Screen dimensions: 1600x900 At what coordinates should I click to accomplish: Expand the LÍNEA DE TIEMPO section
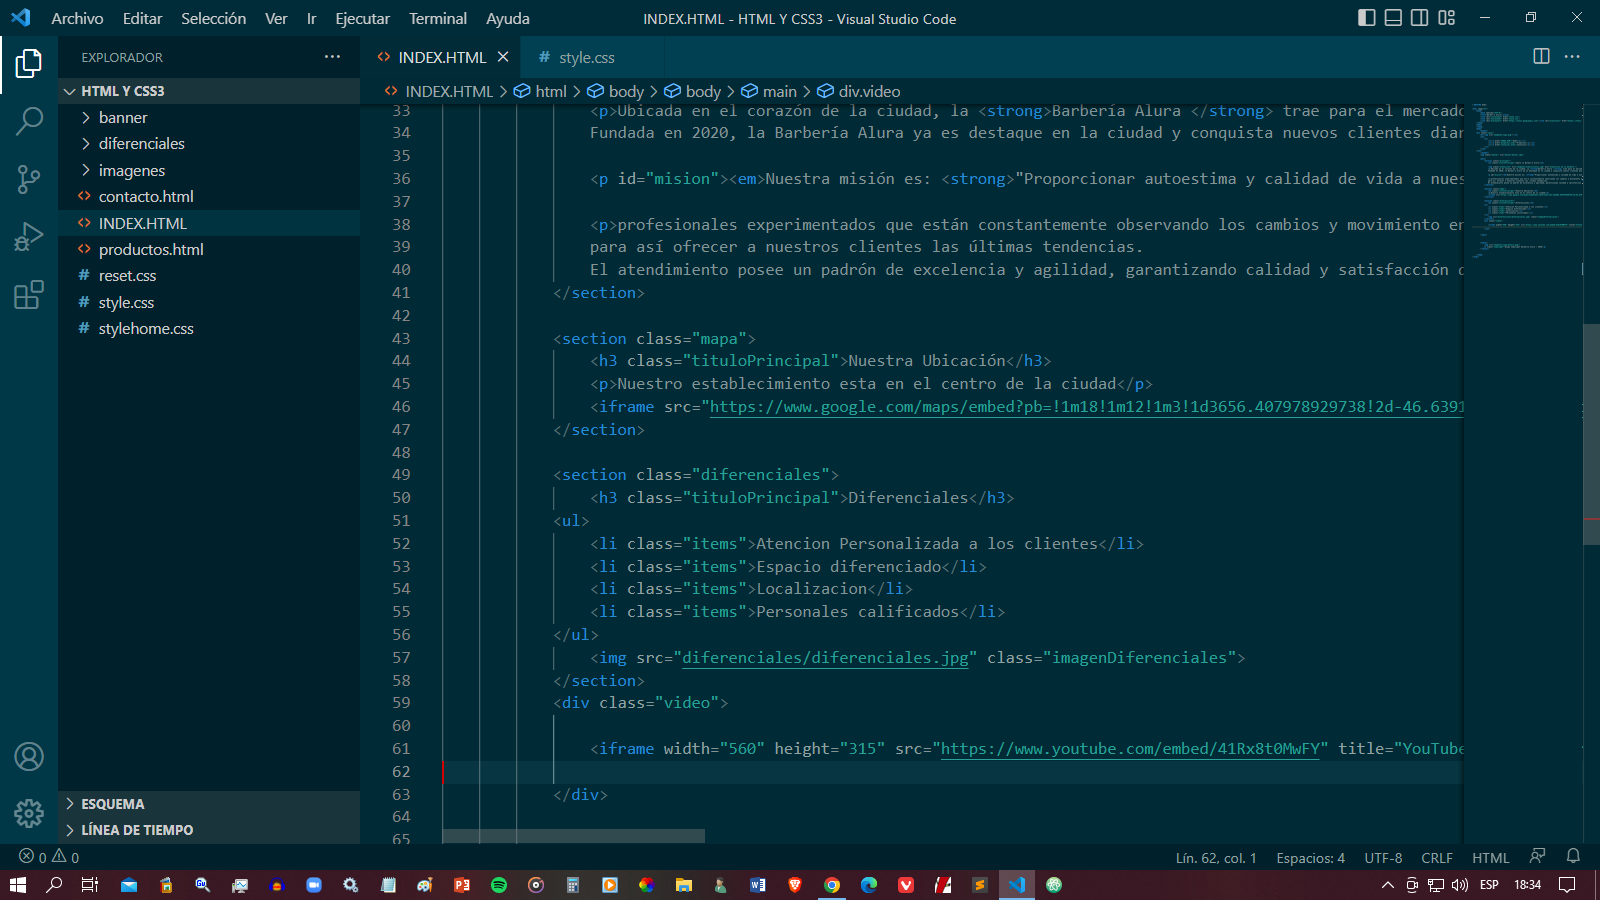[209, 830]
